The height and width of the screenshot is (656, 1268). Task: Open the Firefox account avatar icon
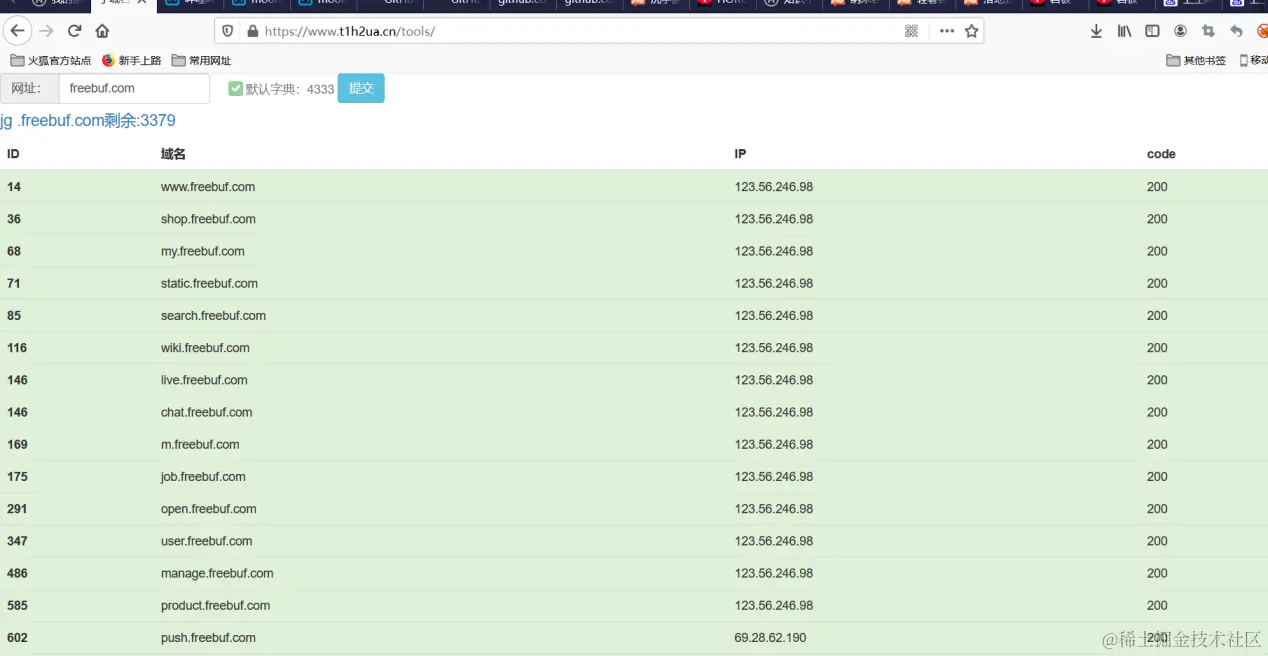(x=1180, y=31)
